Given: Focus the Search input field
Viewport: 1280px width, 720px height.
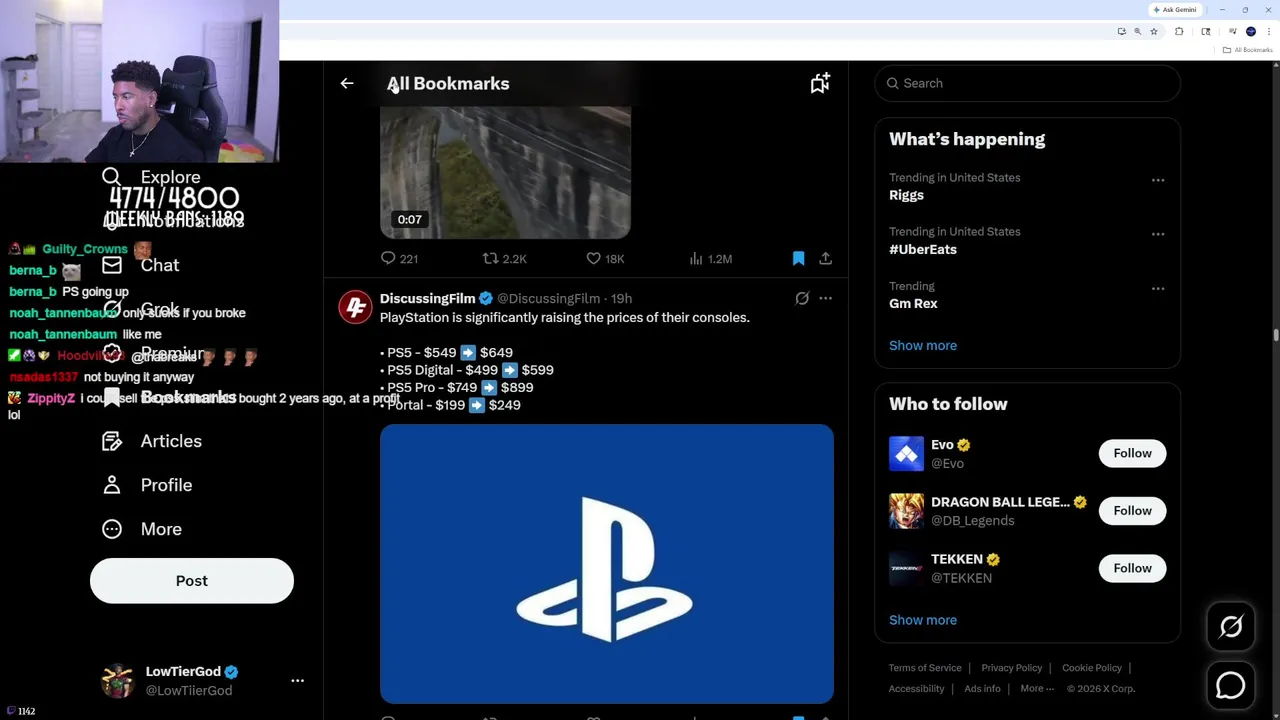Looking at the screenshot, I should click(1028, 83).
